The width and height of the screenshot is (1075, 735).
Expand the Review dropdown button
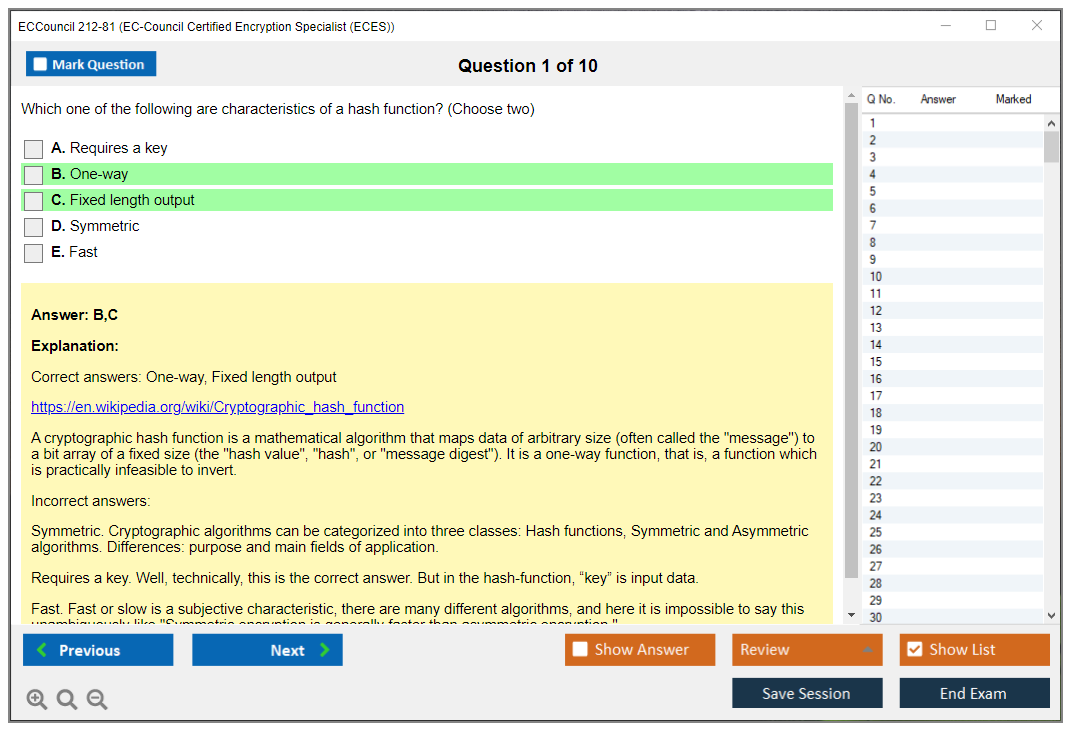[x=867, y=650]
